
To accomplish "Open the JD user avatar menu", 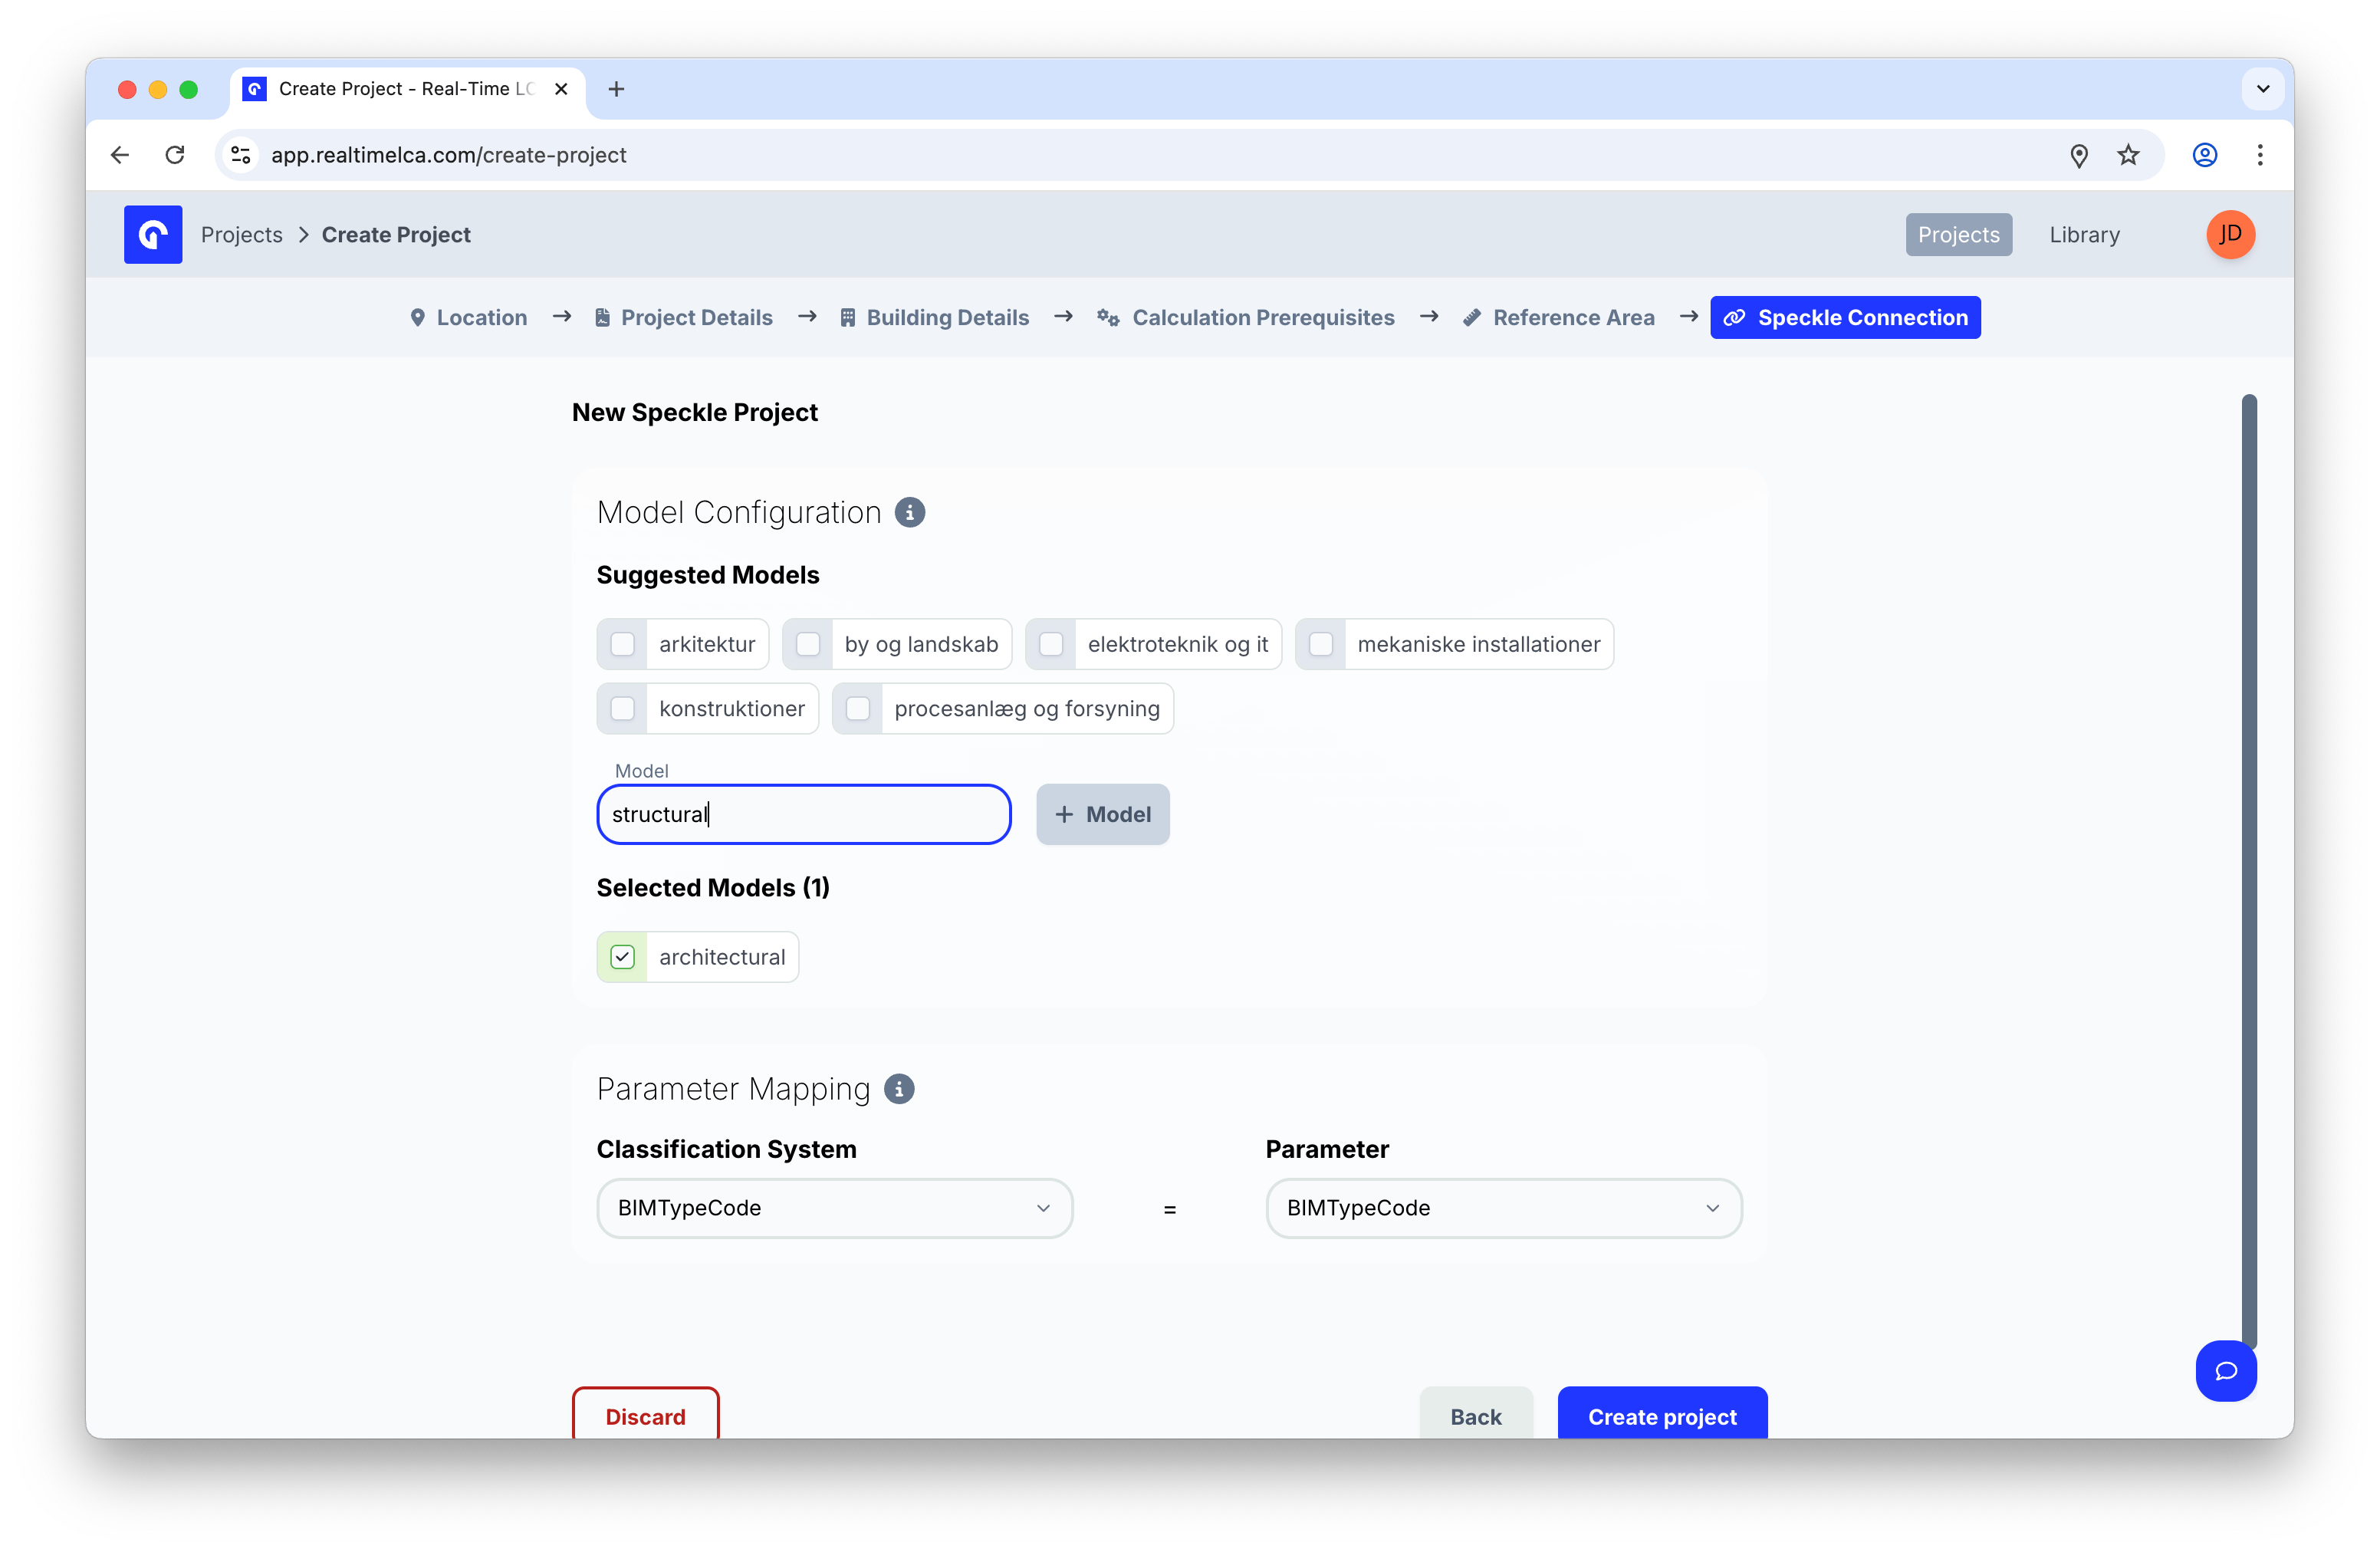I will pos(2230,234).
